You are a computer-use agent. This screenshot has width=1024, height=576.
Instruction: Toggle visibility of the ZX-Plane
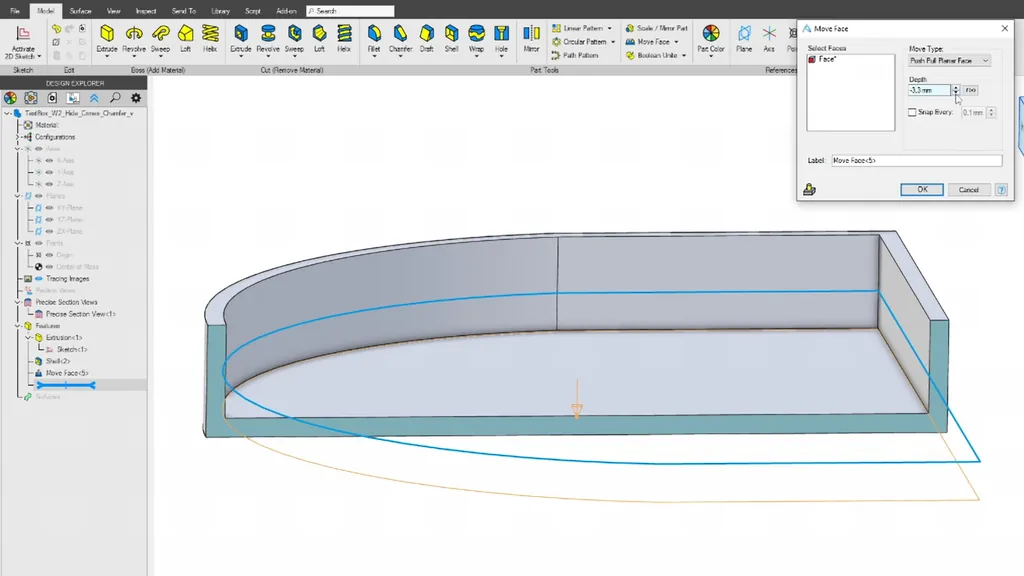pos(49,231)
